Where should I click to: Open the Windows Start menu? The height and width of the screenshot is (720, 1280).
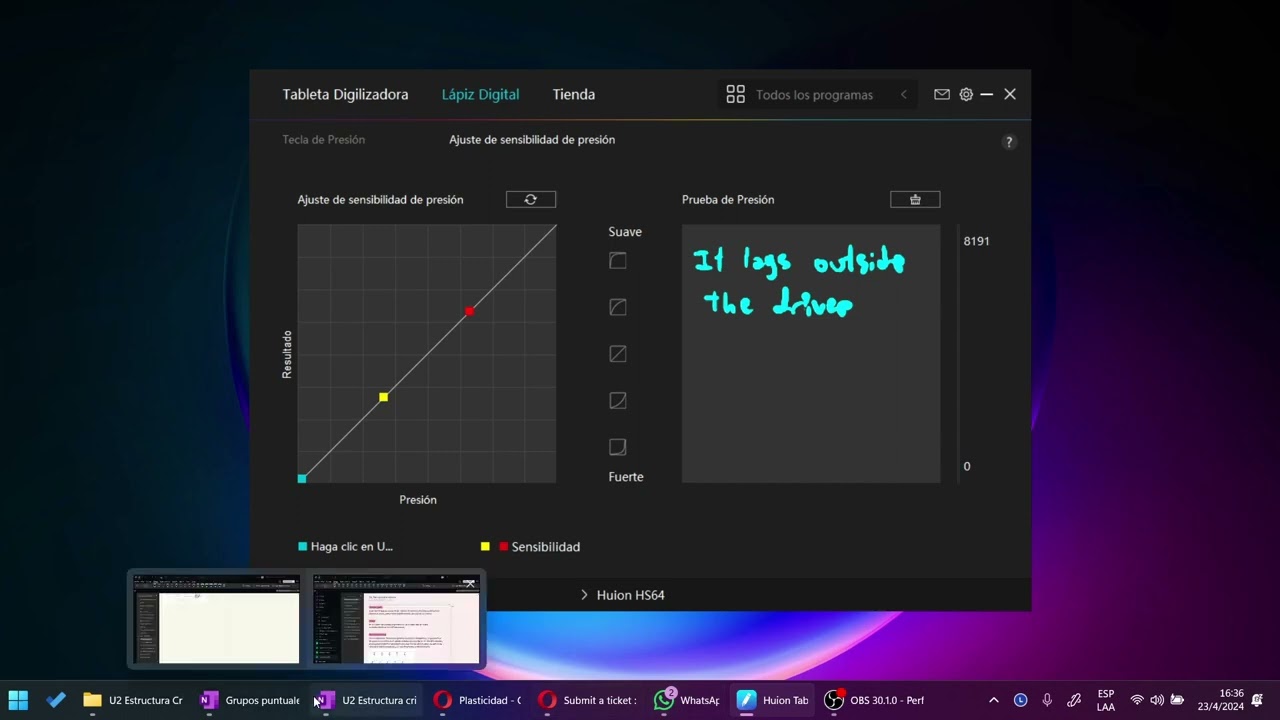click(18, 700)
